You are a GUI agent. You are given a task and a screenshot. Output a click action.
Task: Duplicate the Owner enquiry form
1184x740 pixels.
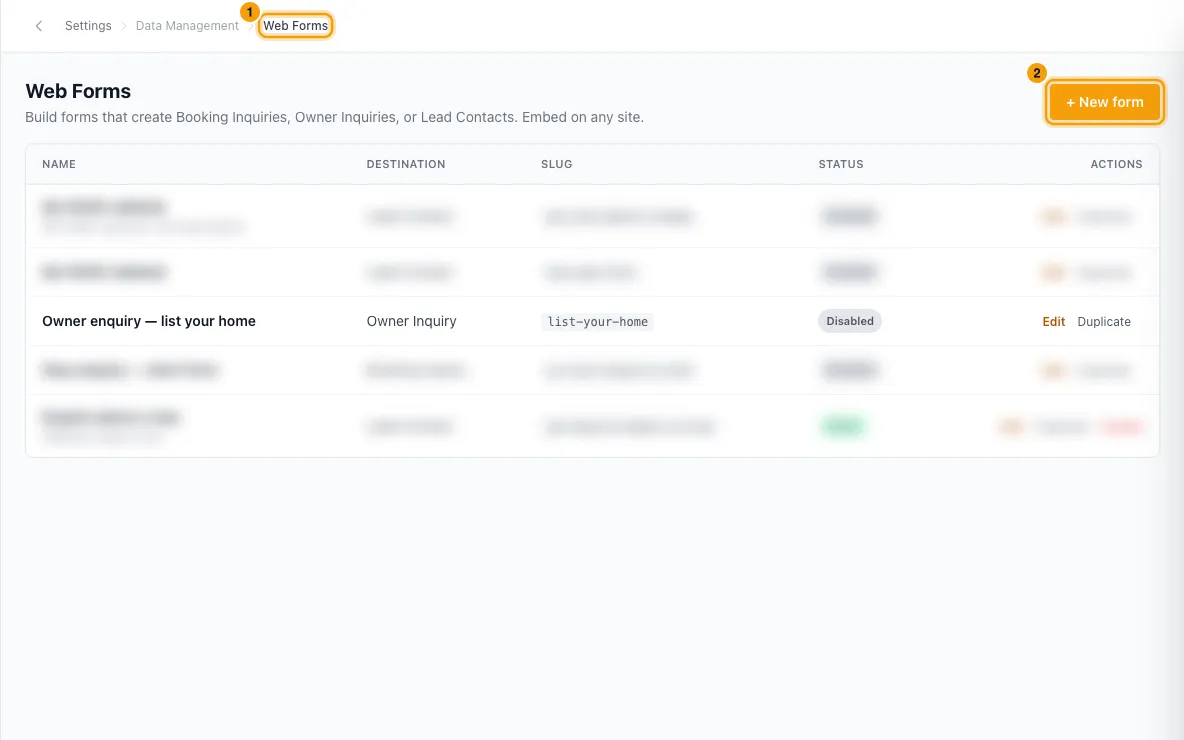1104,322
